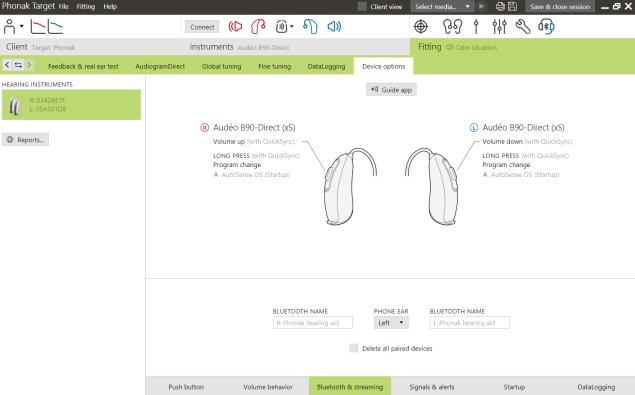The image size is (635, 395).
Task: Open the File menu
Action: point(64,7)
